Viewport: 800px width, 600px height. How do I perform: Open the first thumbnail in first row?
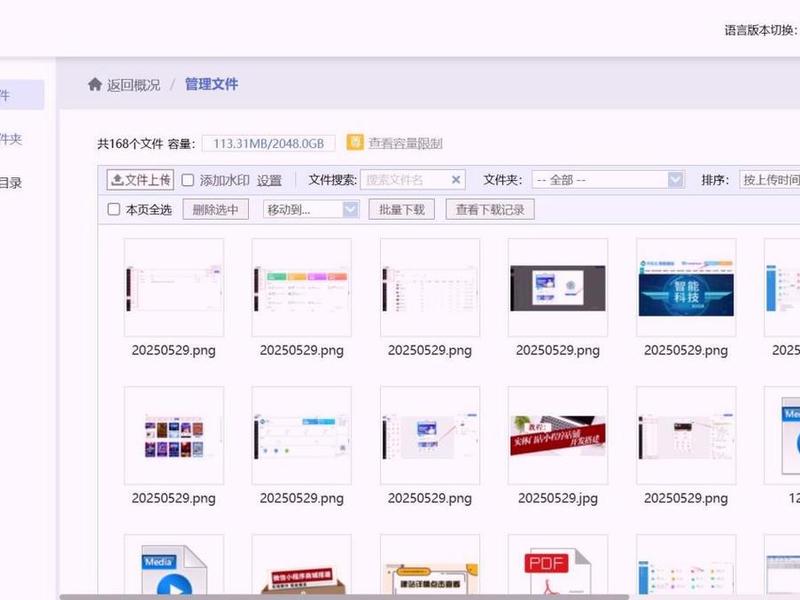pos(174,287)
